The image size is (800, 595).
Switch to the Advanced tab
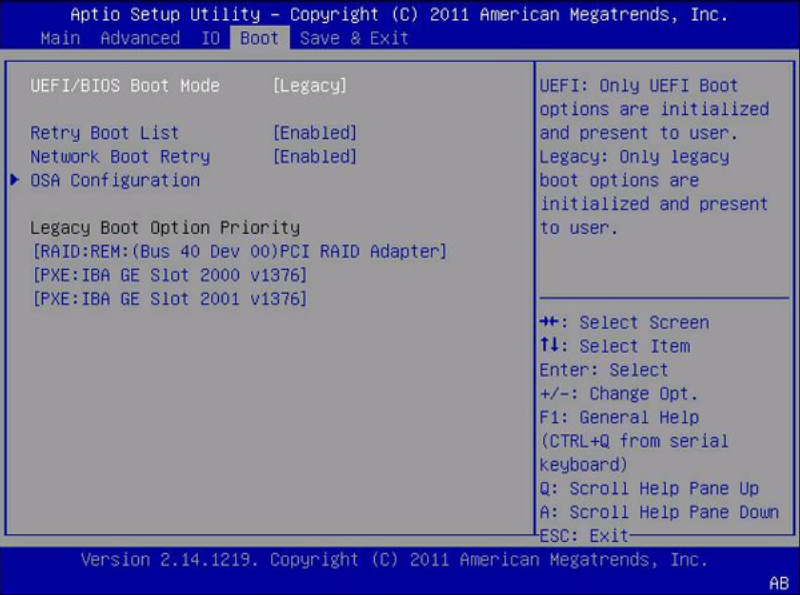point(140,38)
